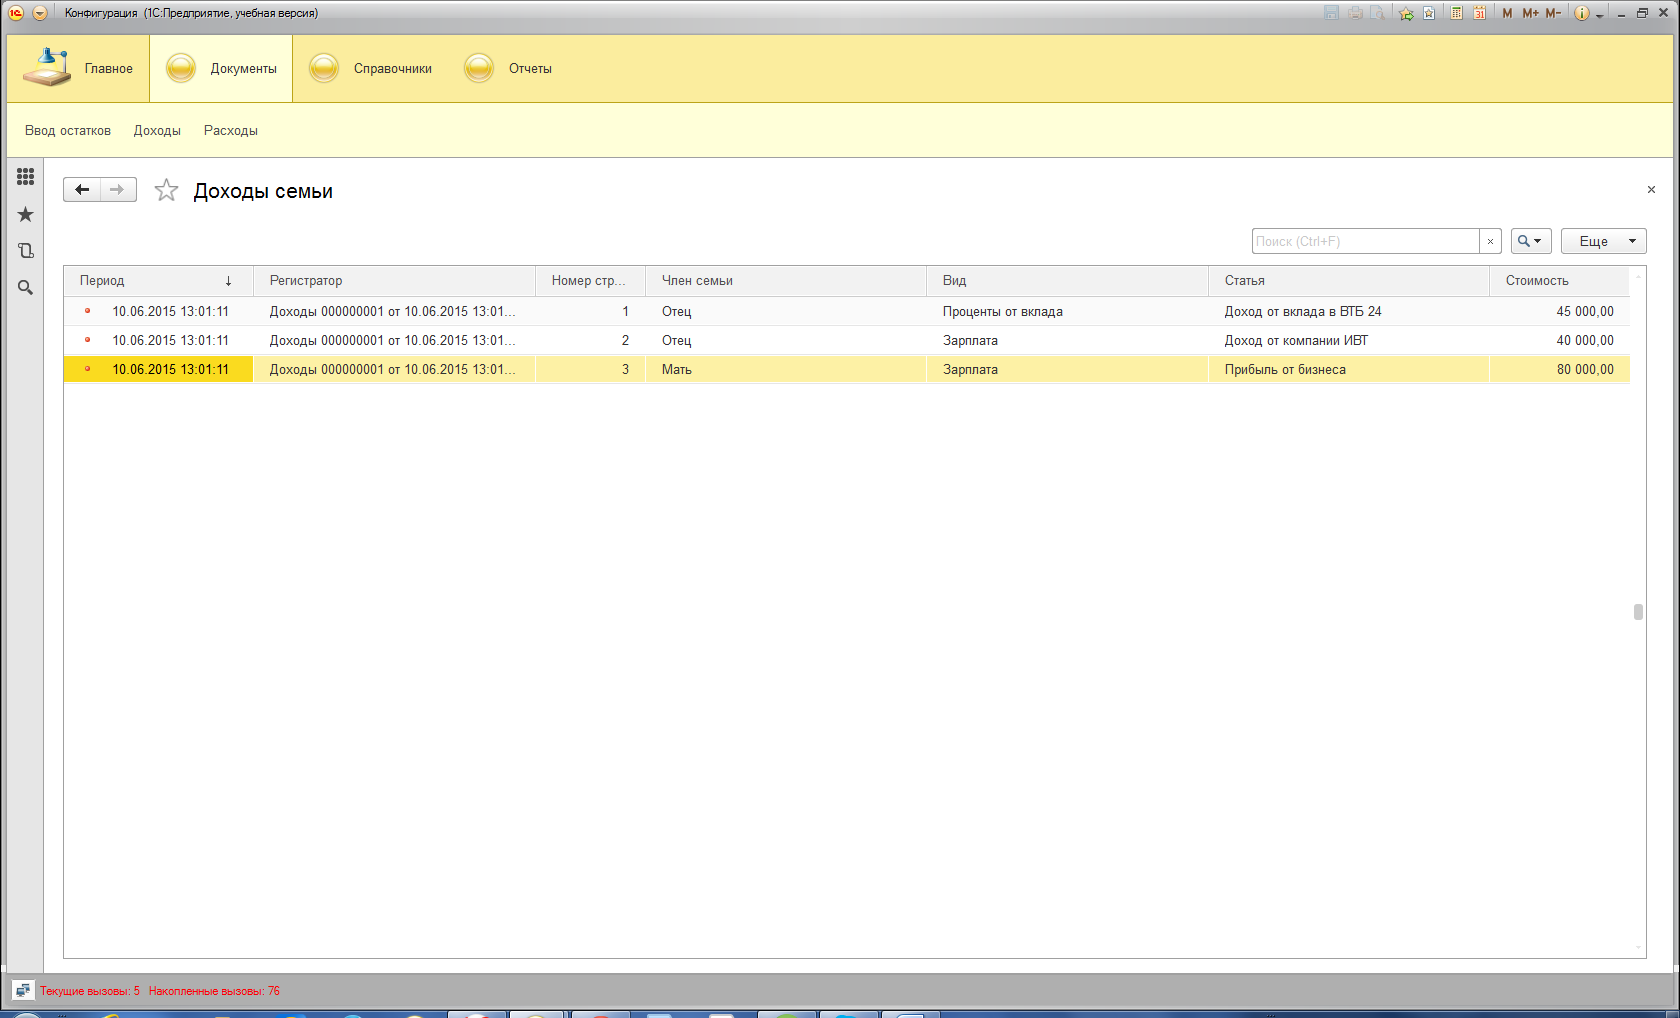Select the row with Проценты от вклада
The height and width of the screenshot is (1018, 1680).
[1002, 312]
